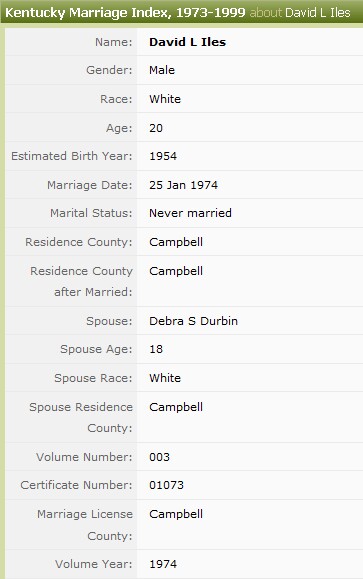Click the Kentucky Marriage Index title
363x579 pixels.
125,13
